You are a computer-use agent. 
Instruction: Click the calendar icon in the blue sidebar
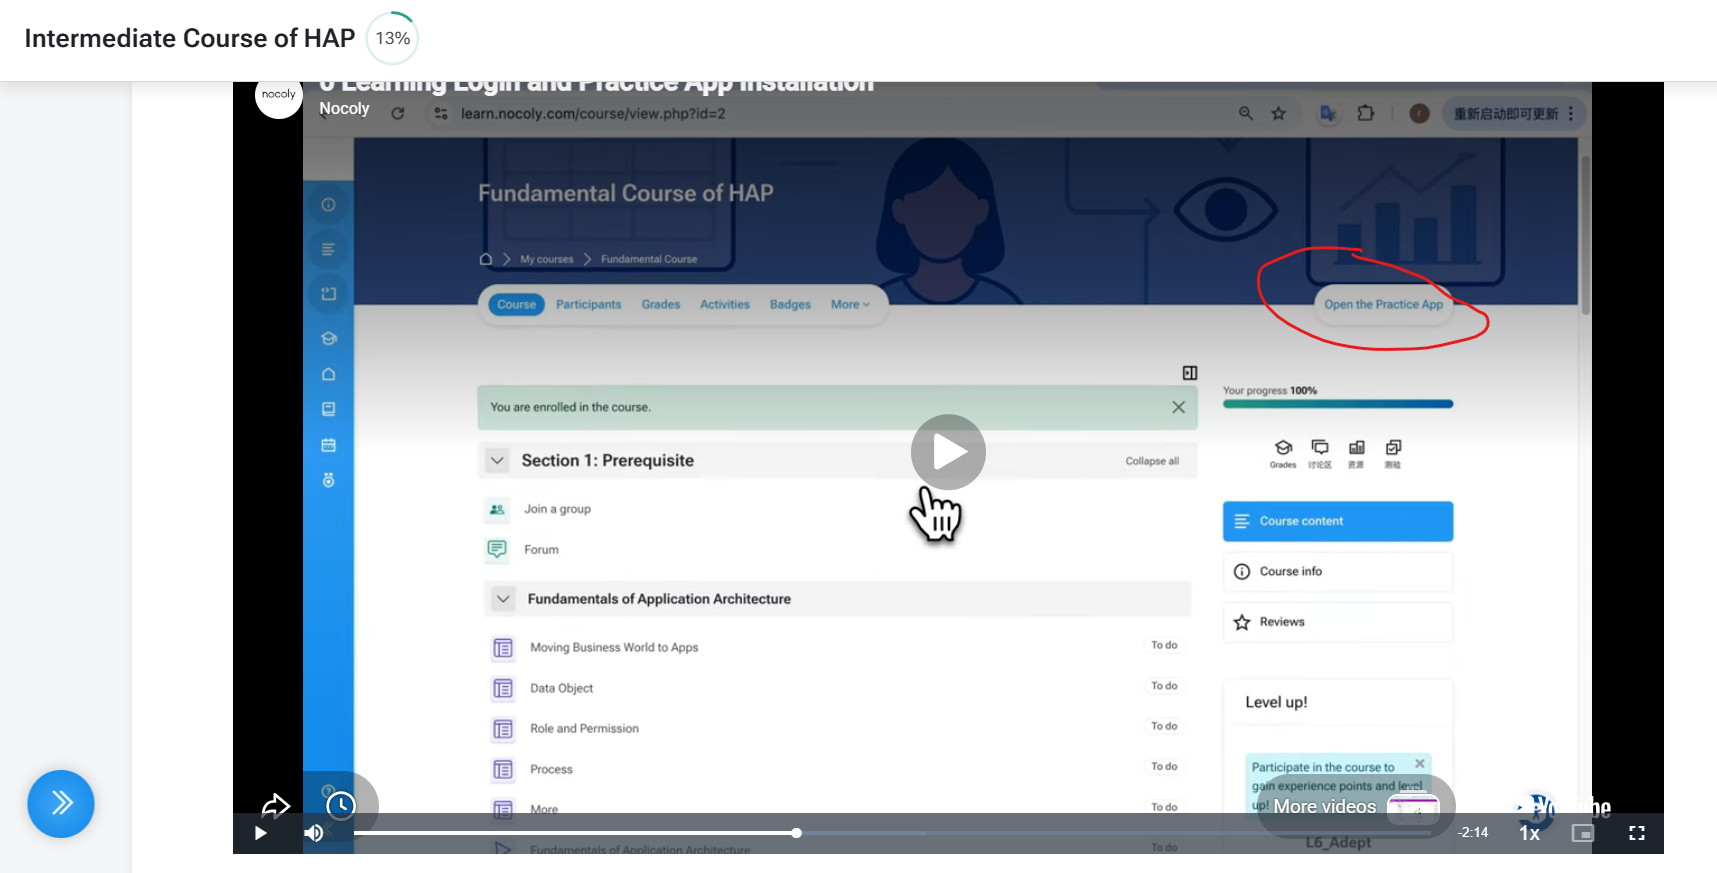(x=328, y=445)
